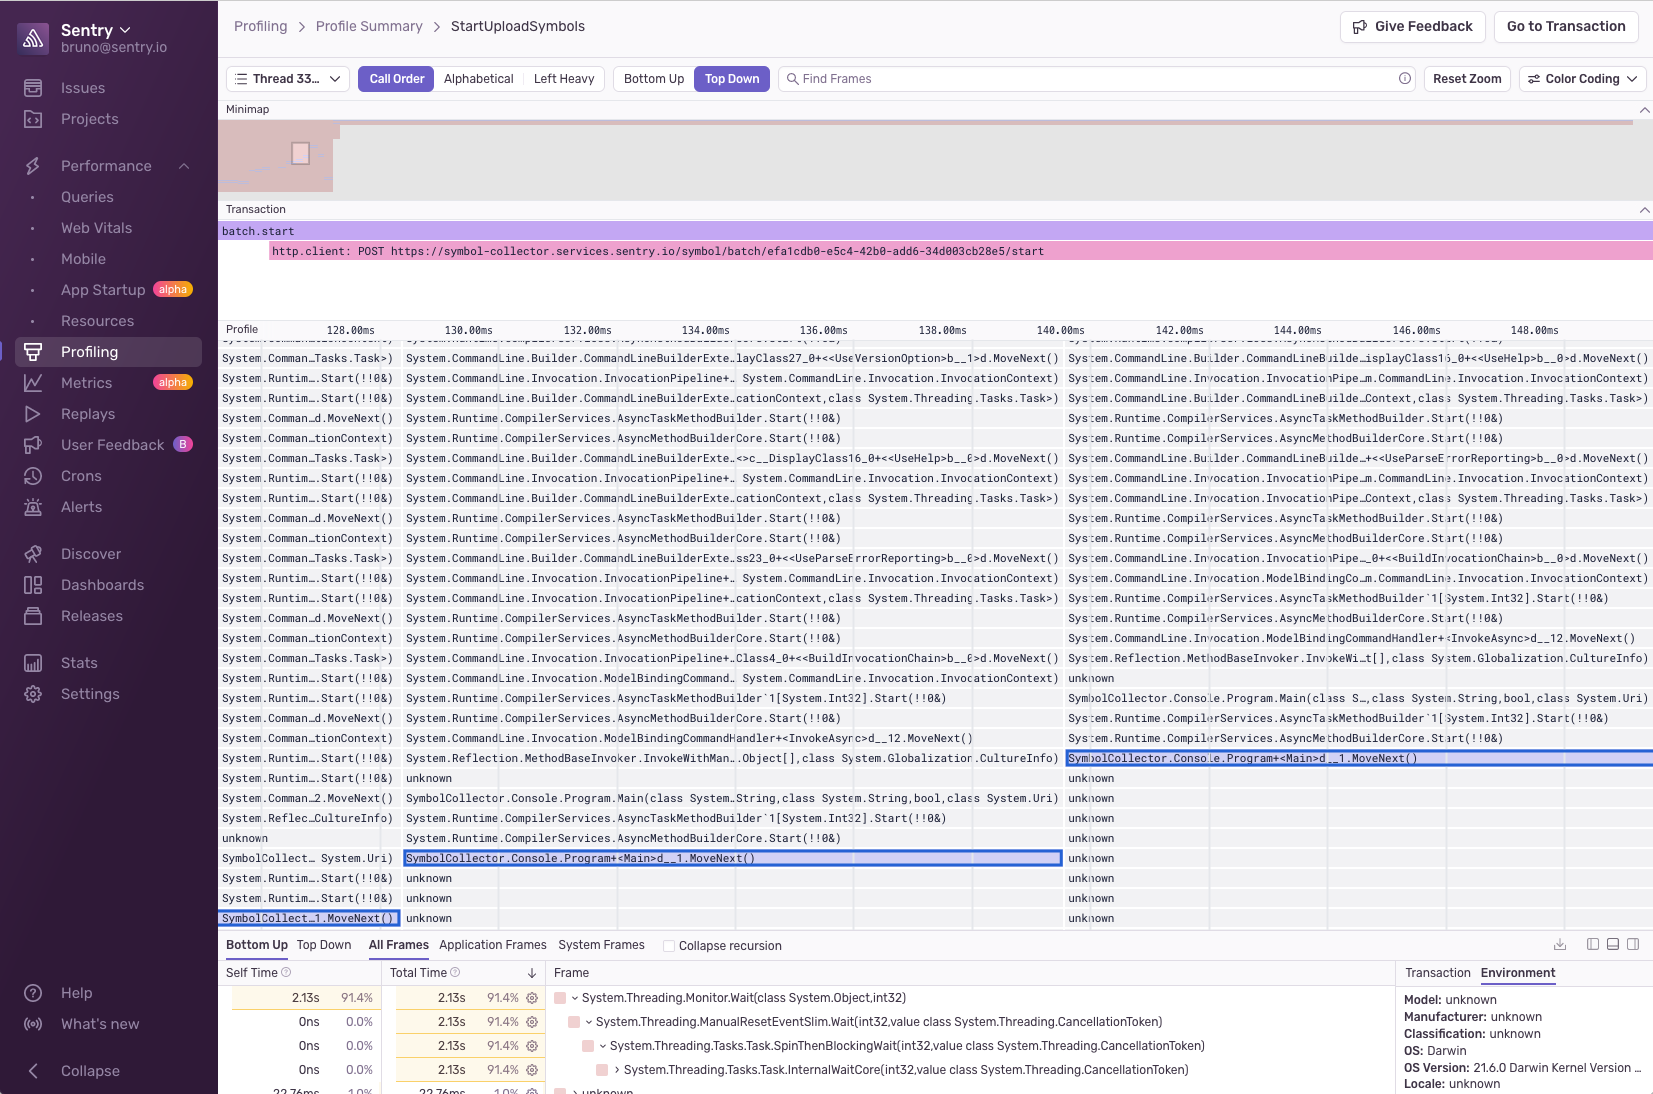Click gear icon for Monitor.Wait row
The width and height of the screenshot is (1653, 1094).
[x=532, y=998]
